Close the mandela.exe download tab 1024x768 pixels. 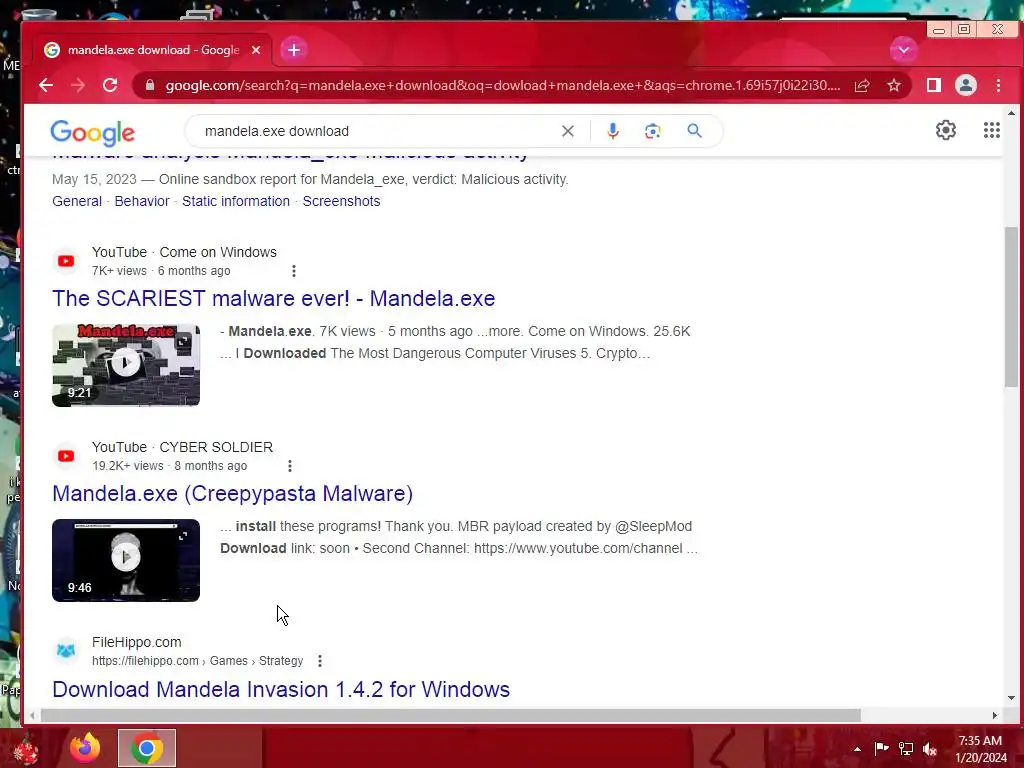pos(256,50)
